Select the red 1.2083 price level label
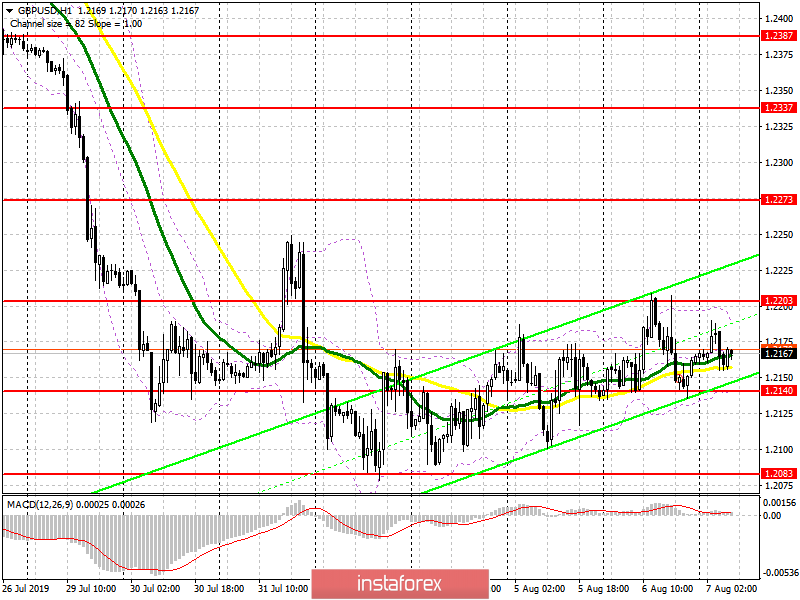 (778, 473)
